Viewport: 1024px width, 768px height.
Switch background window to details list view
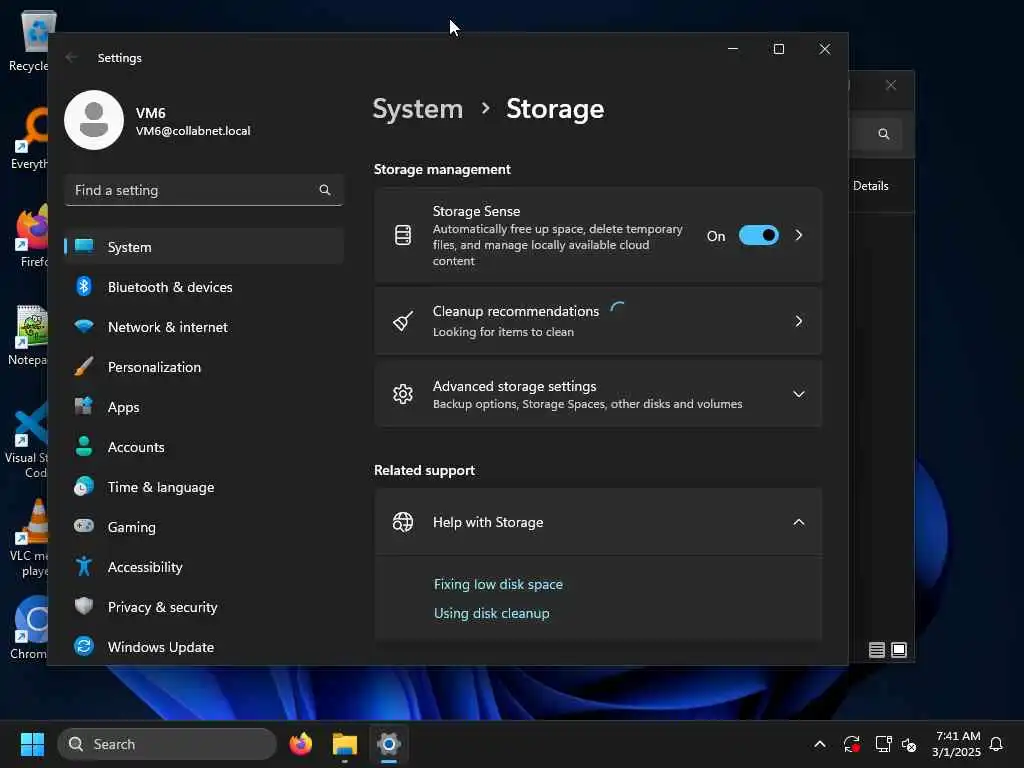tap(876, 650)
